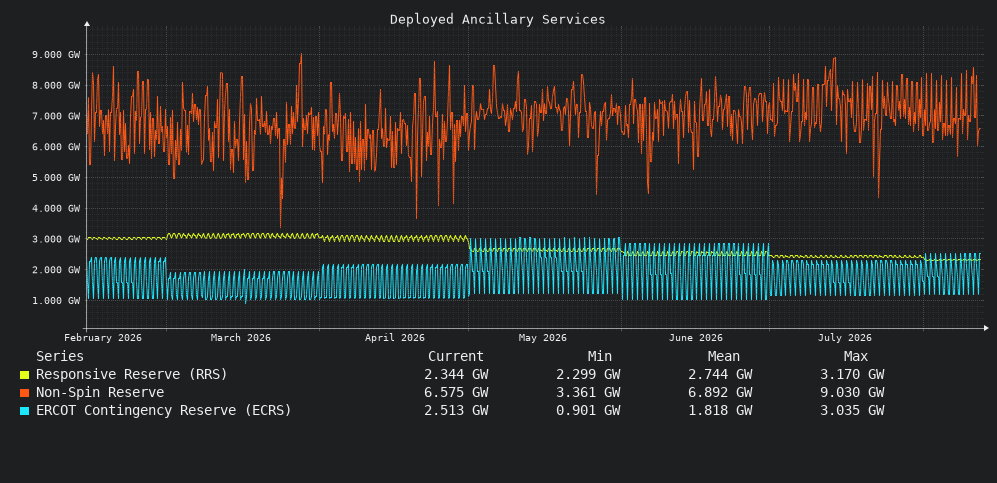This screenshot has height=483, width=997.
Task: Click ECRS max value 3.035 GW
Action: [x=852, y=411]
